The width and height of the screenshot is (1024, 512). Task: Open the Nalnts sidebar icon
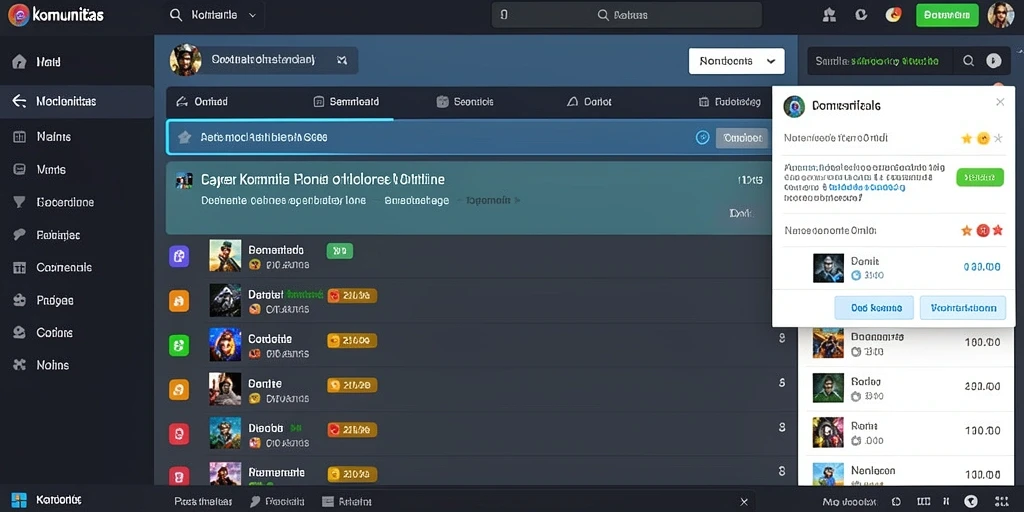20,136
